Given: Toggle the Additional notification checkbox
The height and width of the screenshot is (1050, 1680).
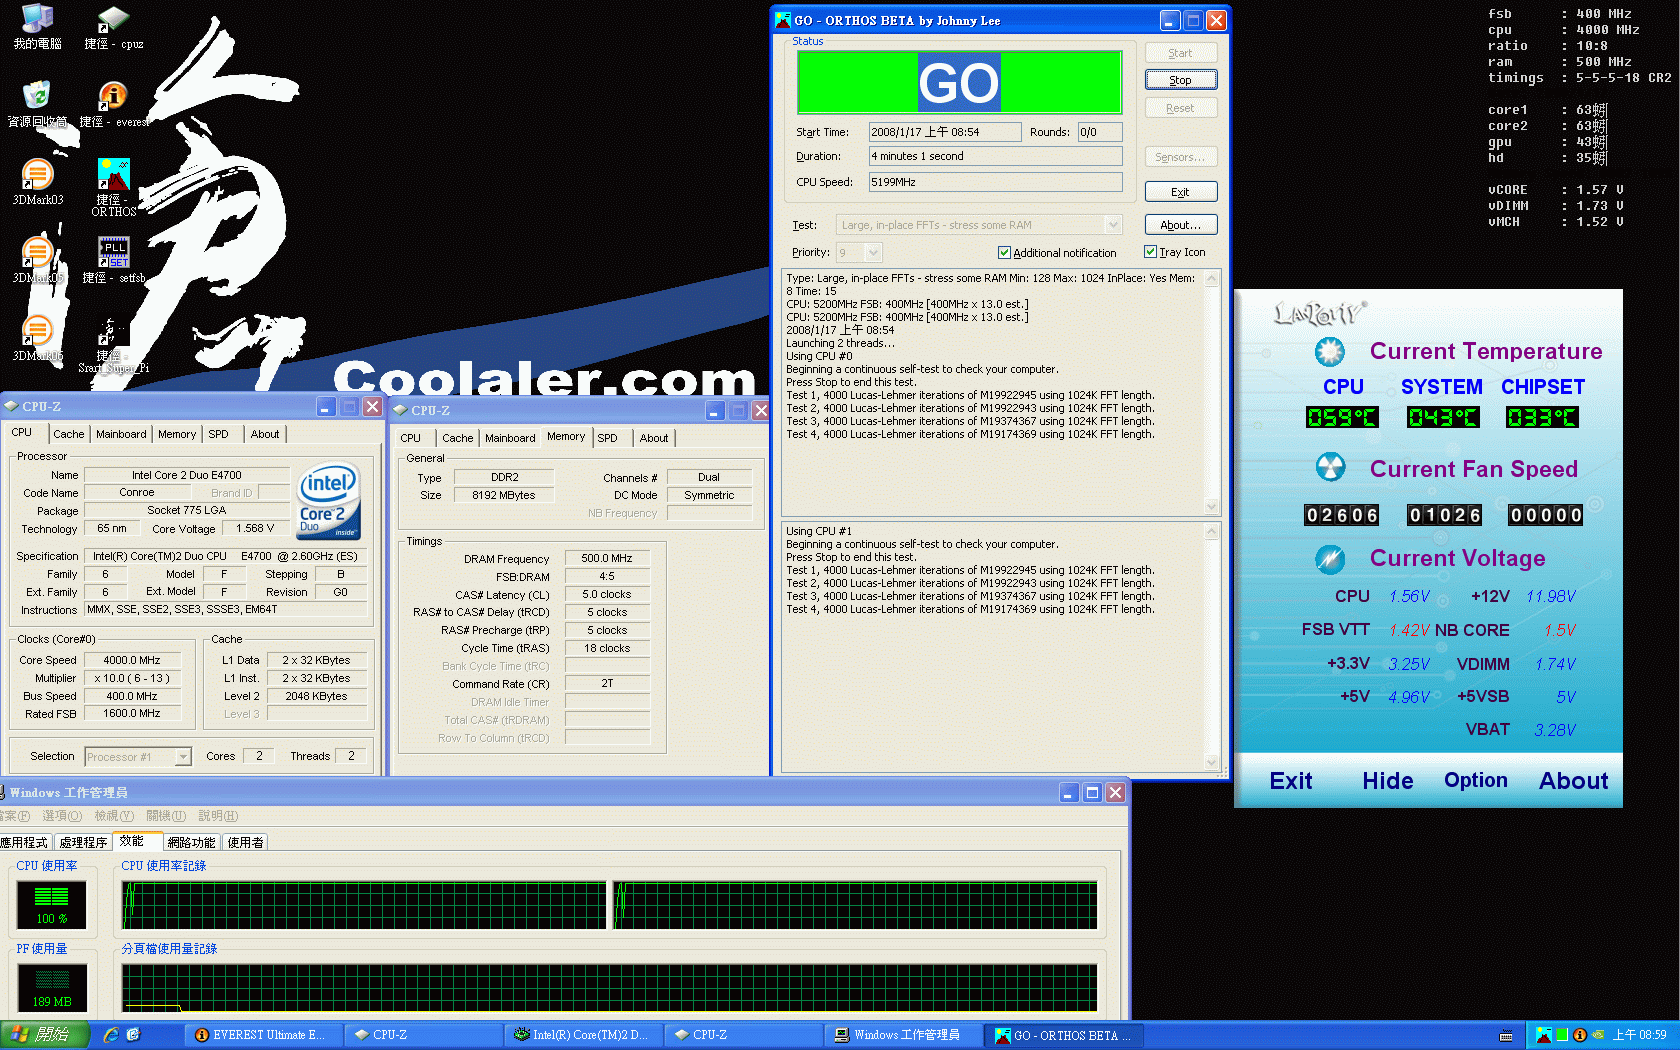Looking at the screenshot, I should (1004, 253).
